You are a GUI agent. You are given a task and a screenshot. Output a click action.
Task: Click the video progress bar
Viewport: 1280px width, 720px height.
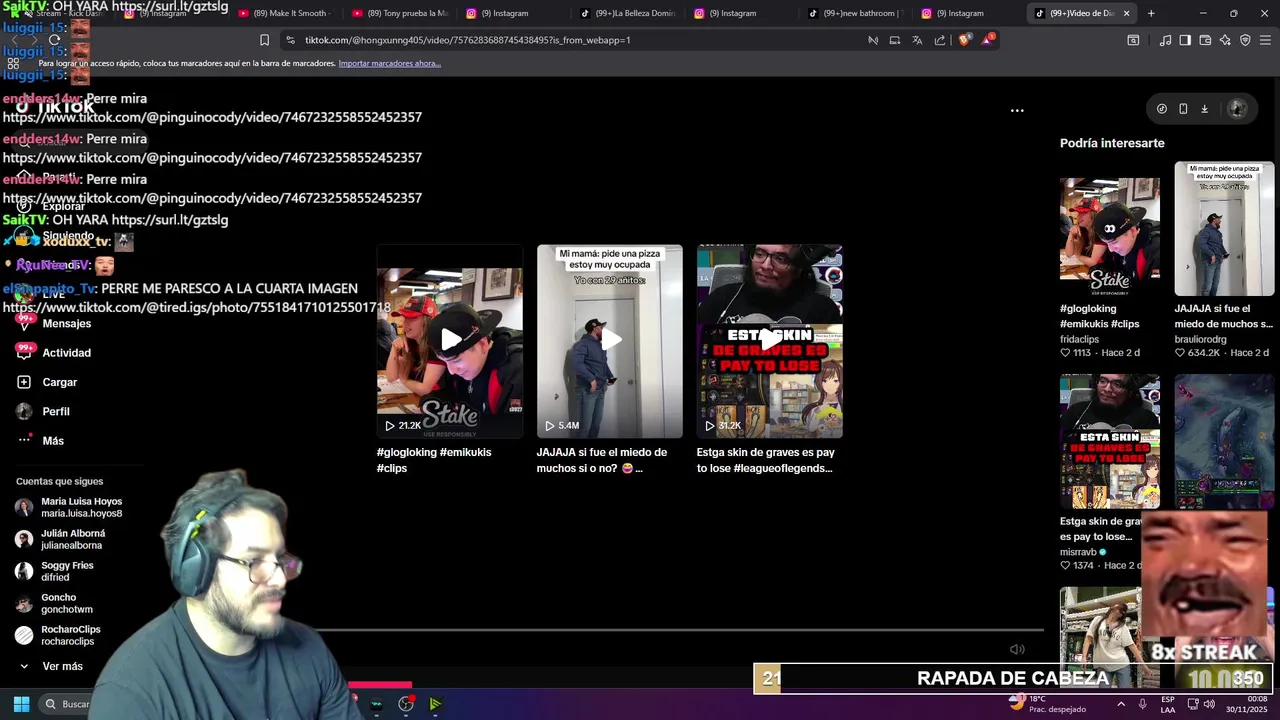(680, 630)
